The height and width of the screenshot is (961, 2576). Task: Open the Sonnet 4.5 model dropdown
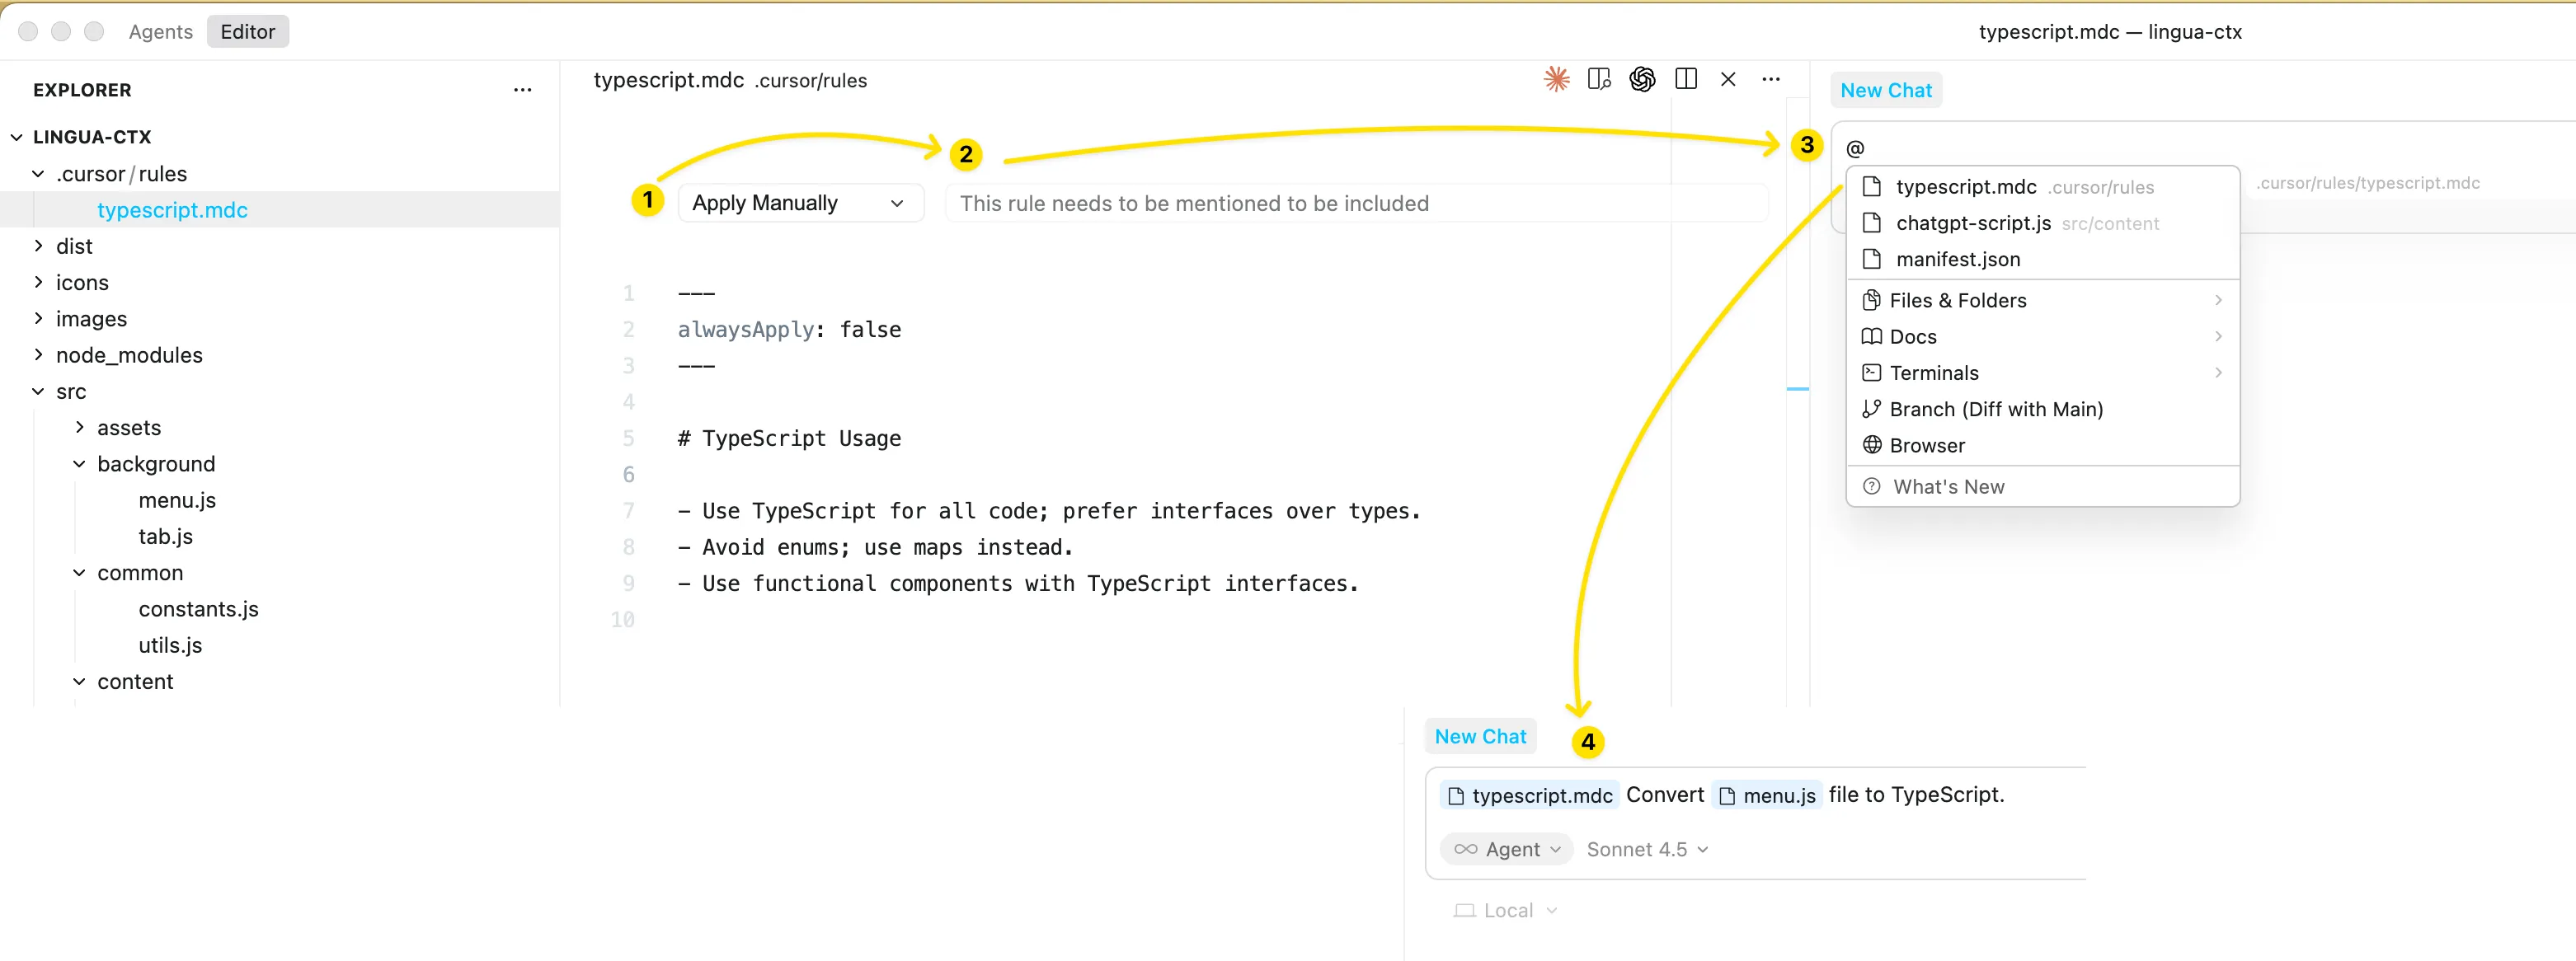pyautogui.click(x=1647, y=849)
